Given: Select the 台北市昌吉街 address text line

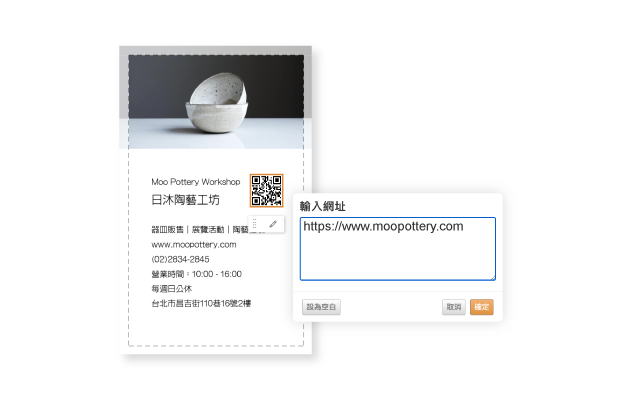Looking at the screenshot, I should pyautogui.click(x=201, y=304).
